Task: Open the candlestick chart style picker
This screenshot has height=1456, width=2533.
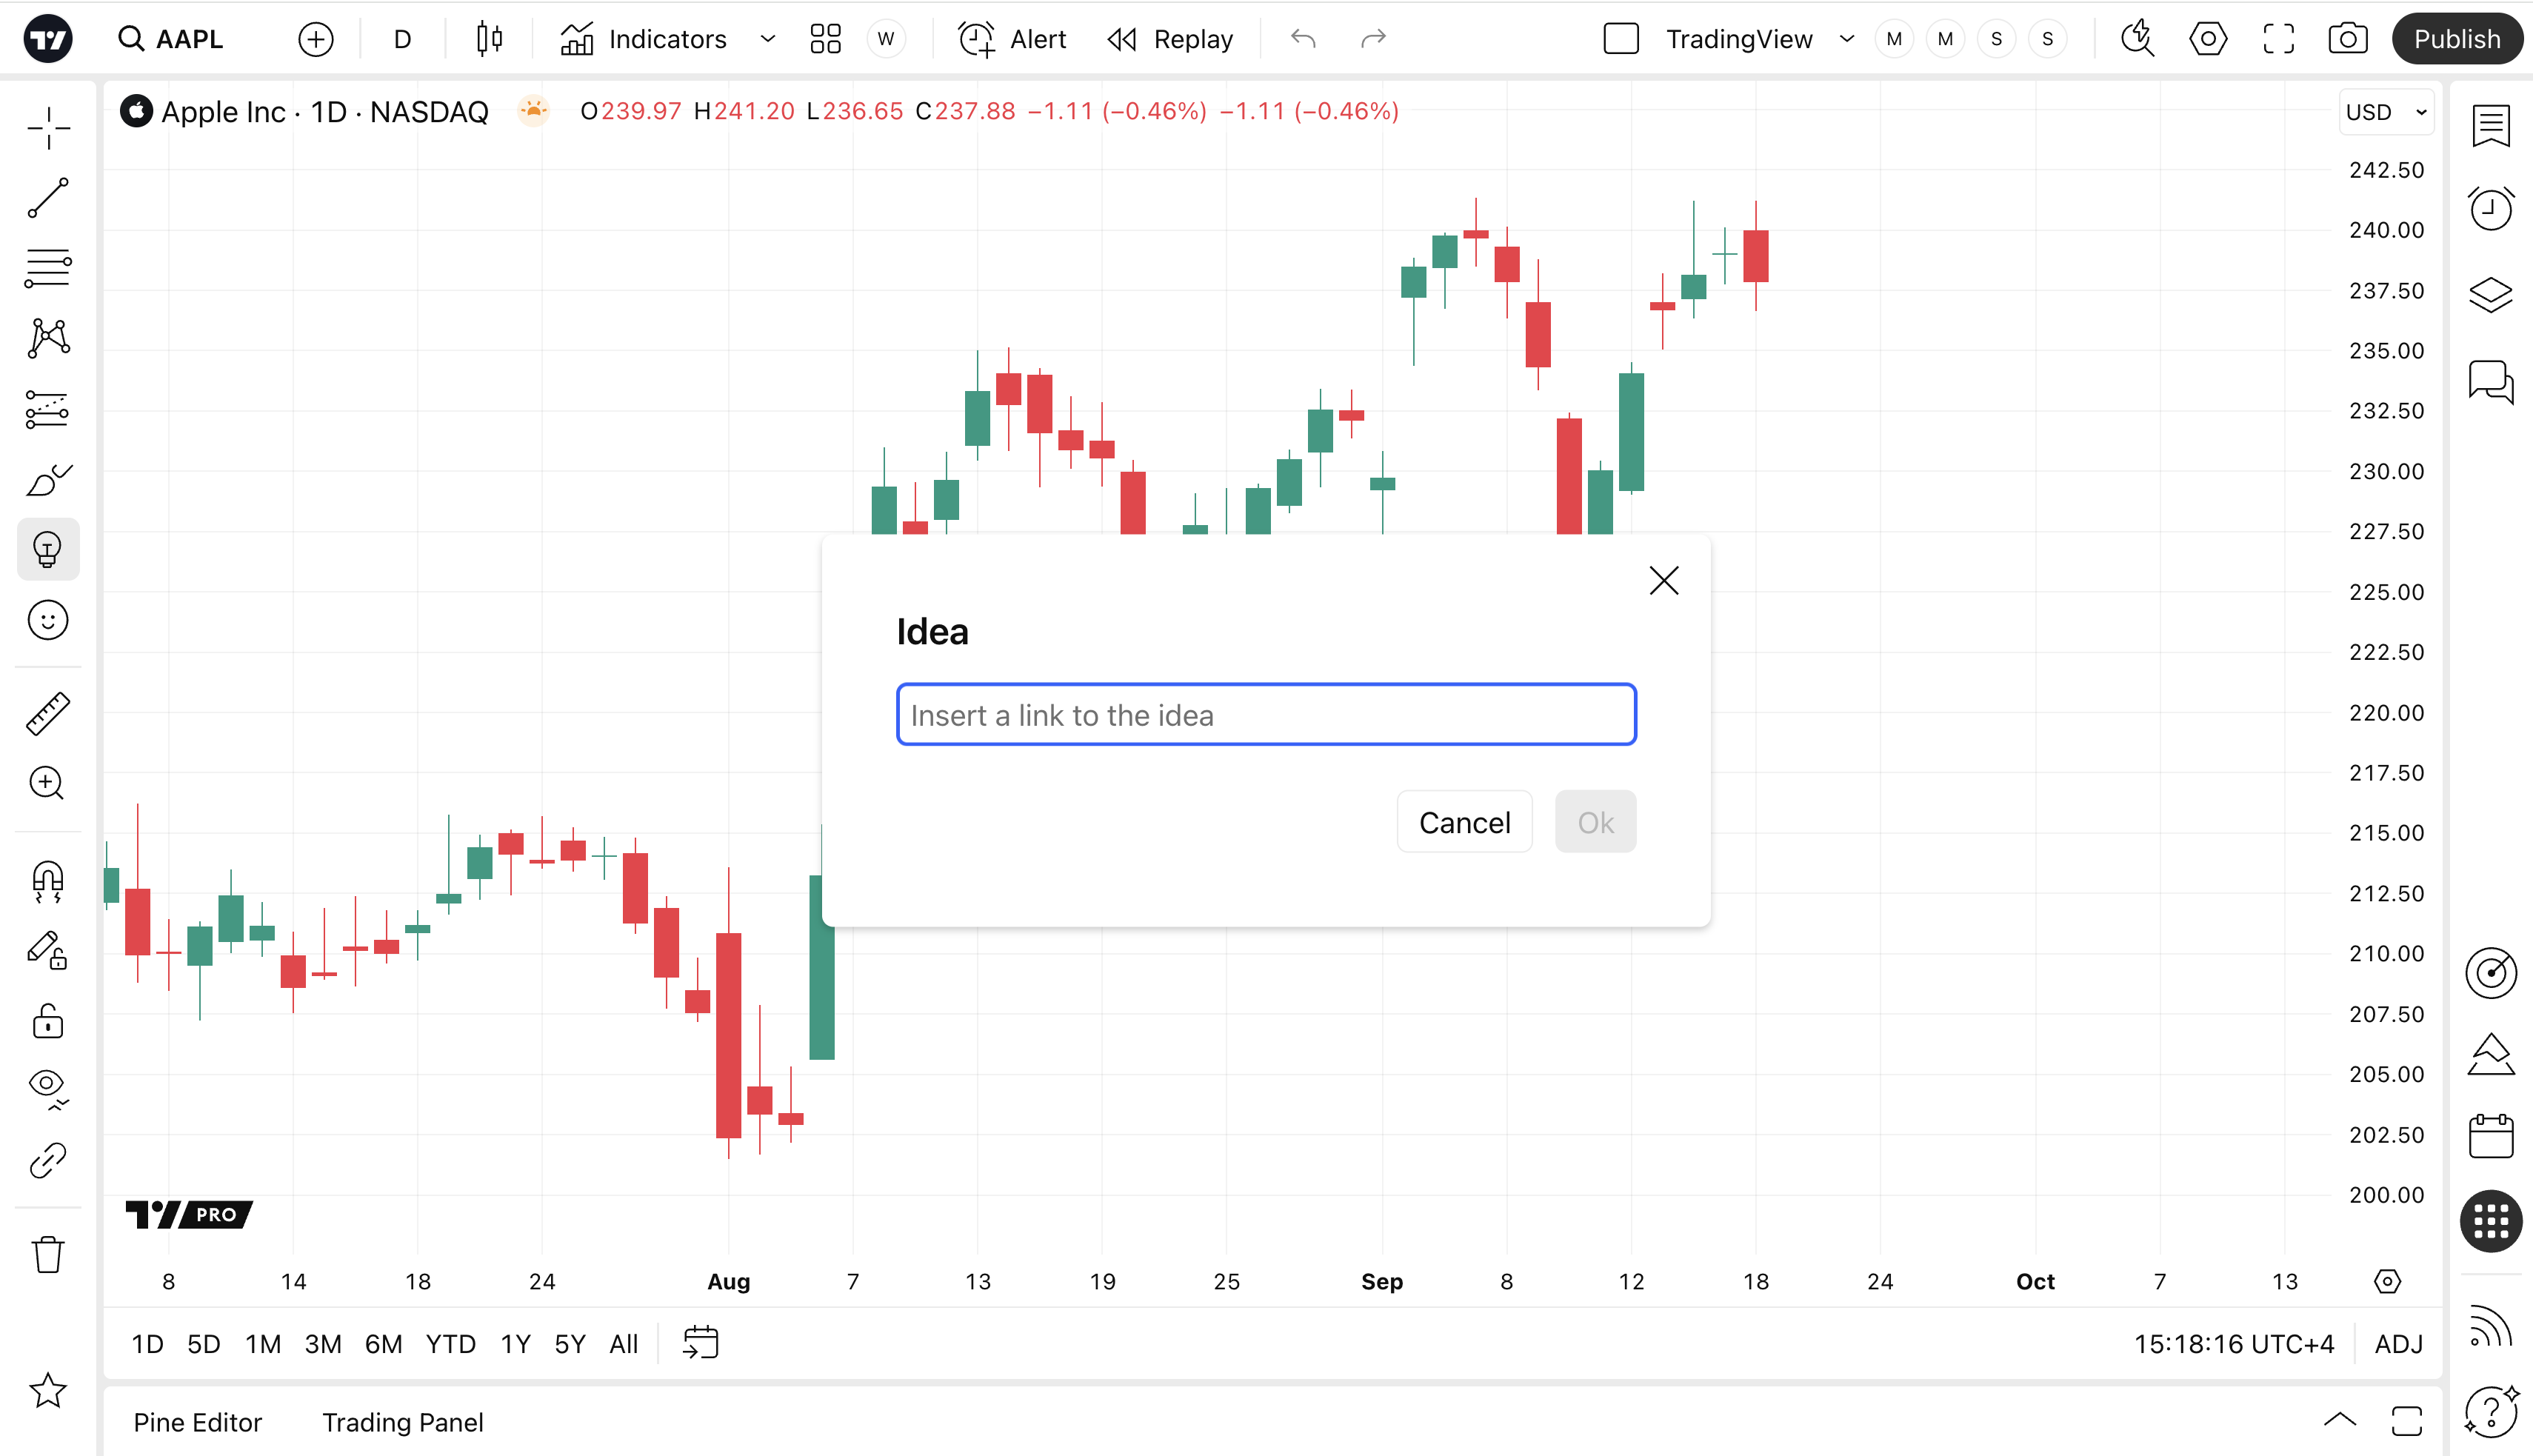Action: click(x=489, y=39)
